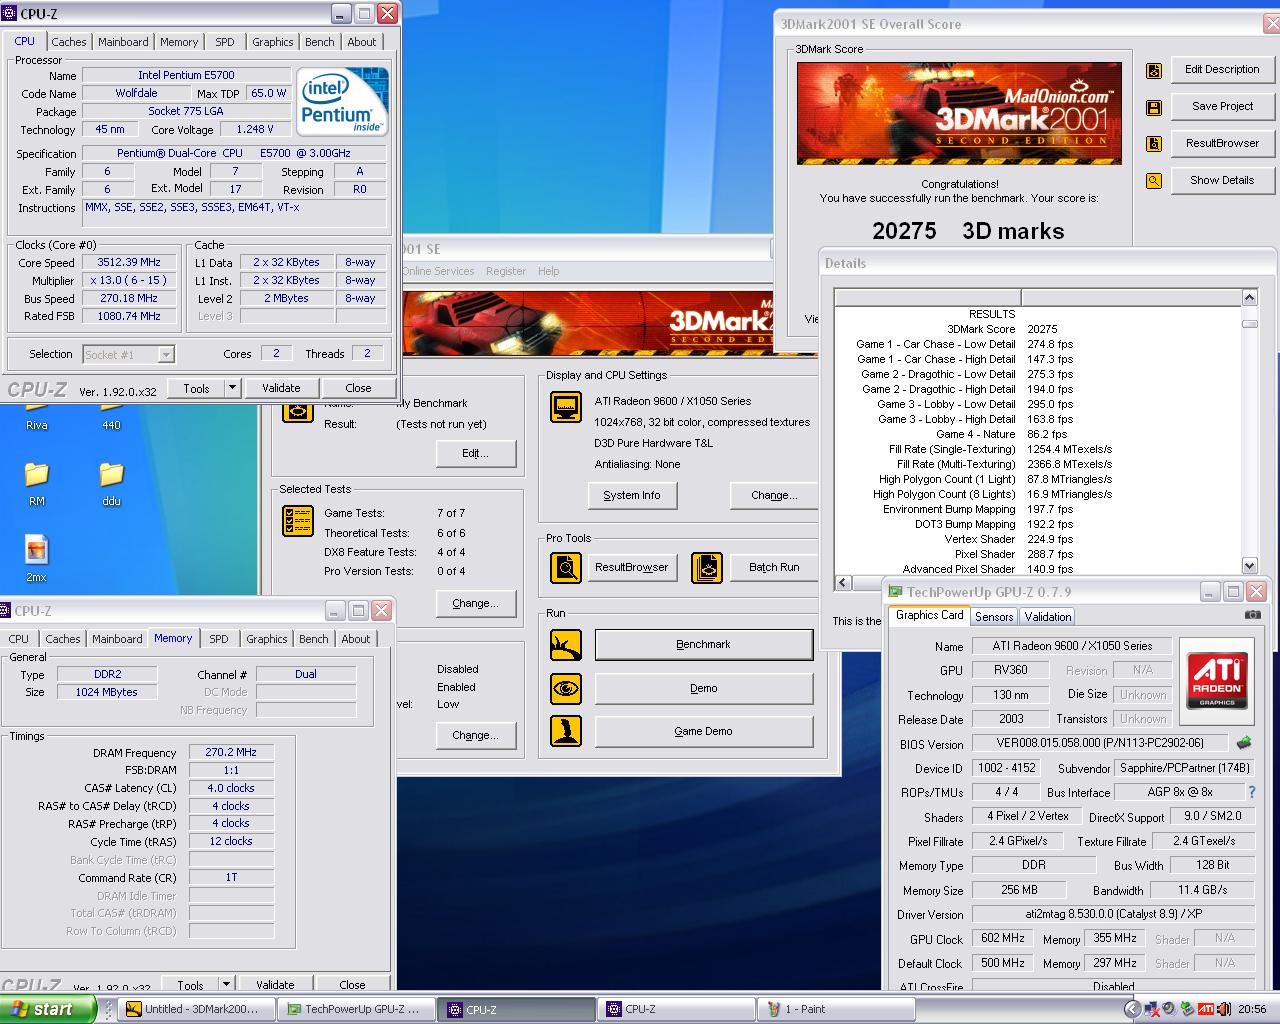Click the Edit... button for the project
Screen dimensions: 1280x1024
pos(475,453)
